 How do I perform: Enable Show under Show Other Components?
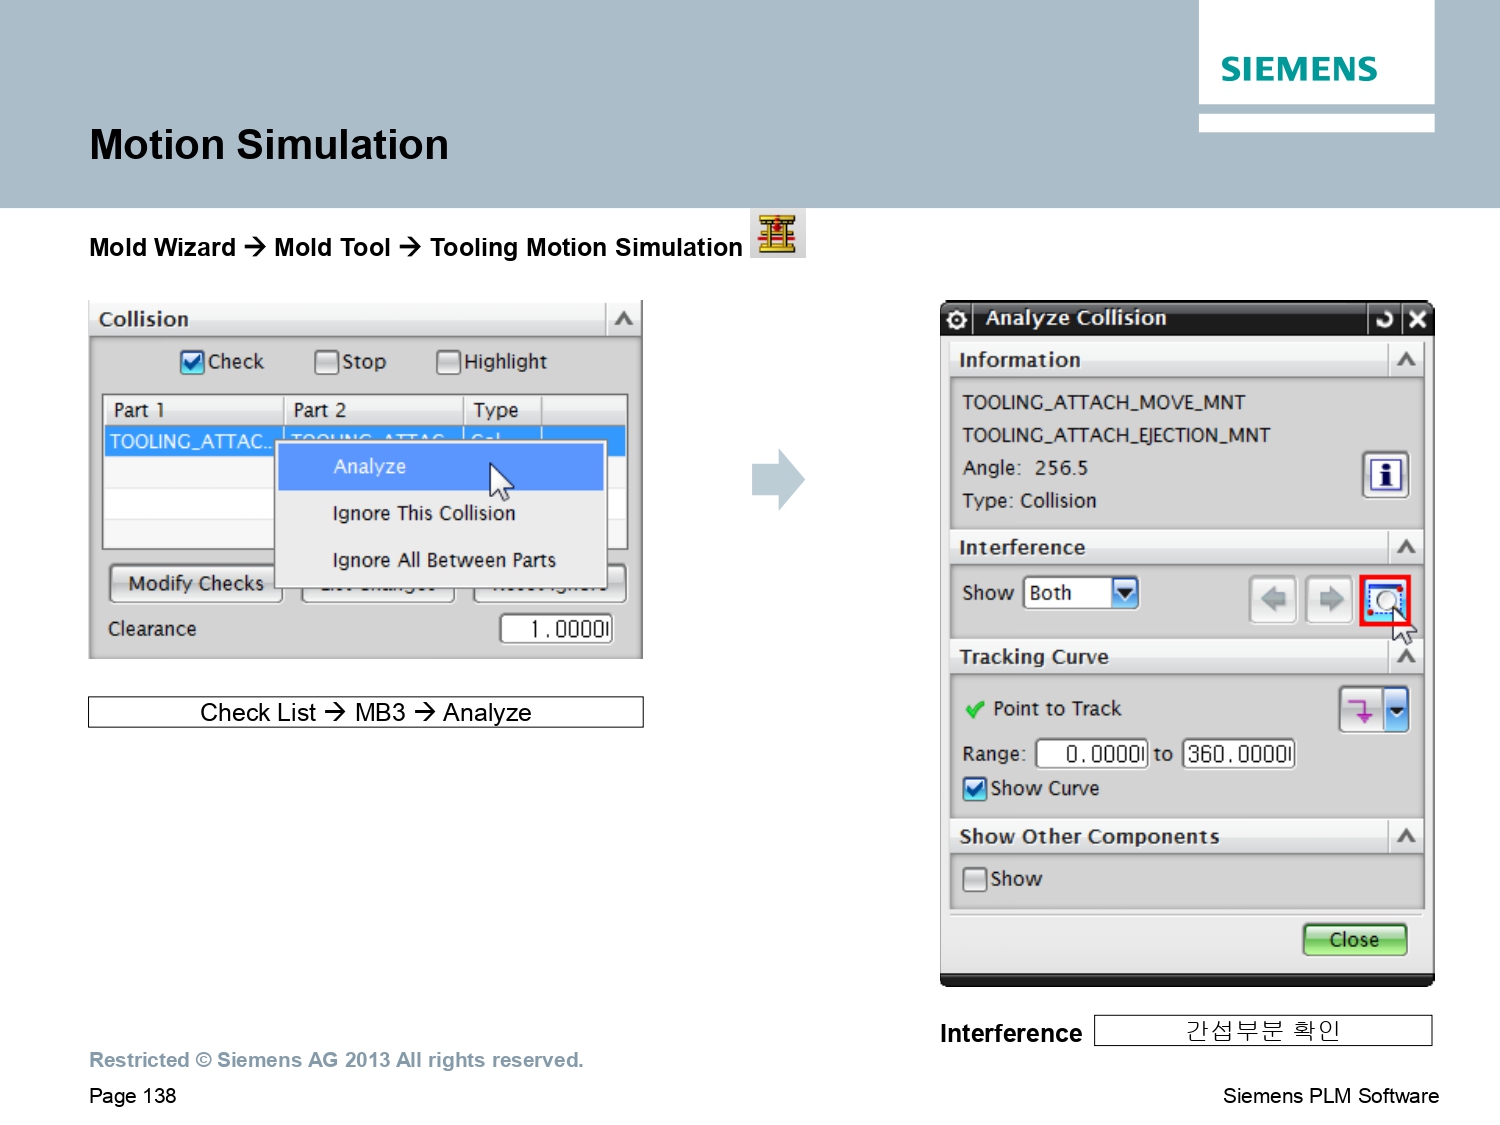tap(974, 879)
